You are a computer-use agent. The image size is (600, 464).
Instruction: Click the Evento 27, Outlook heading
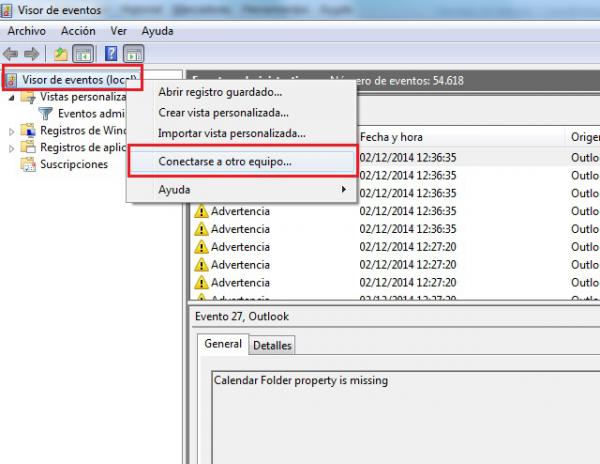[x=242, y=316]
